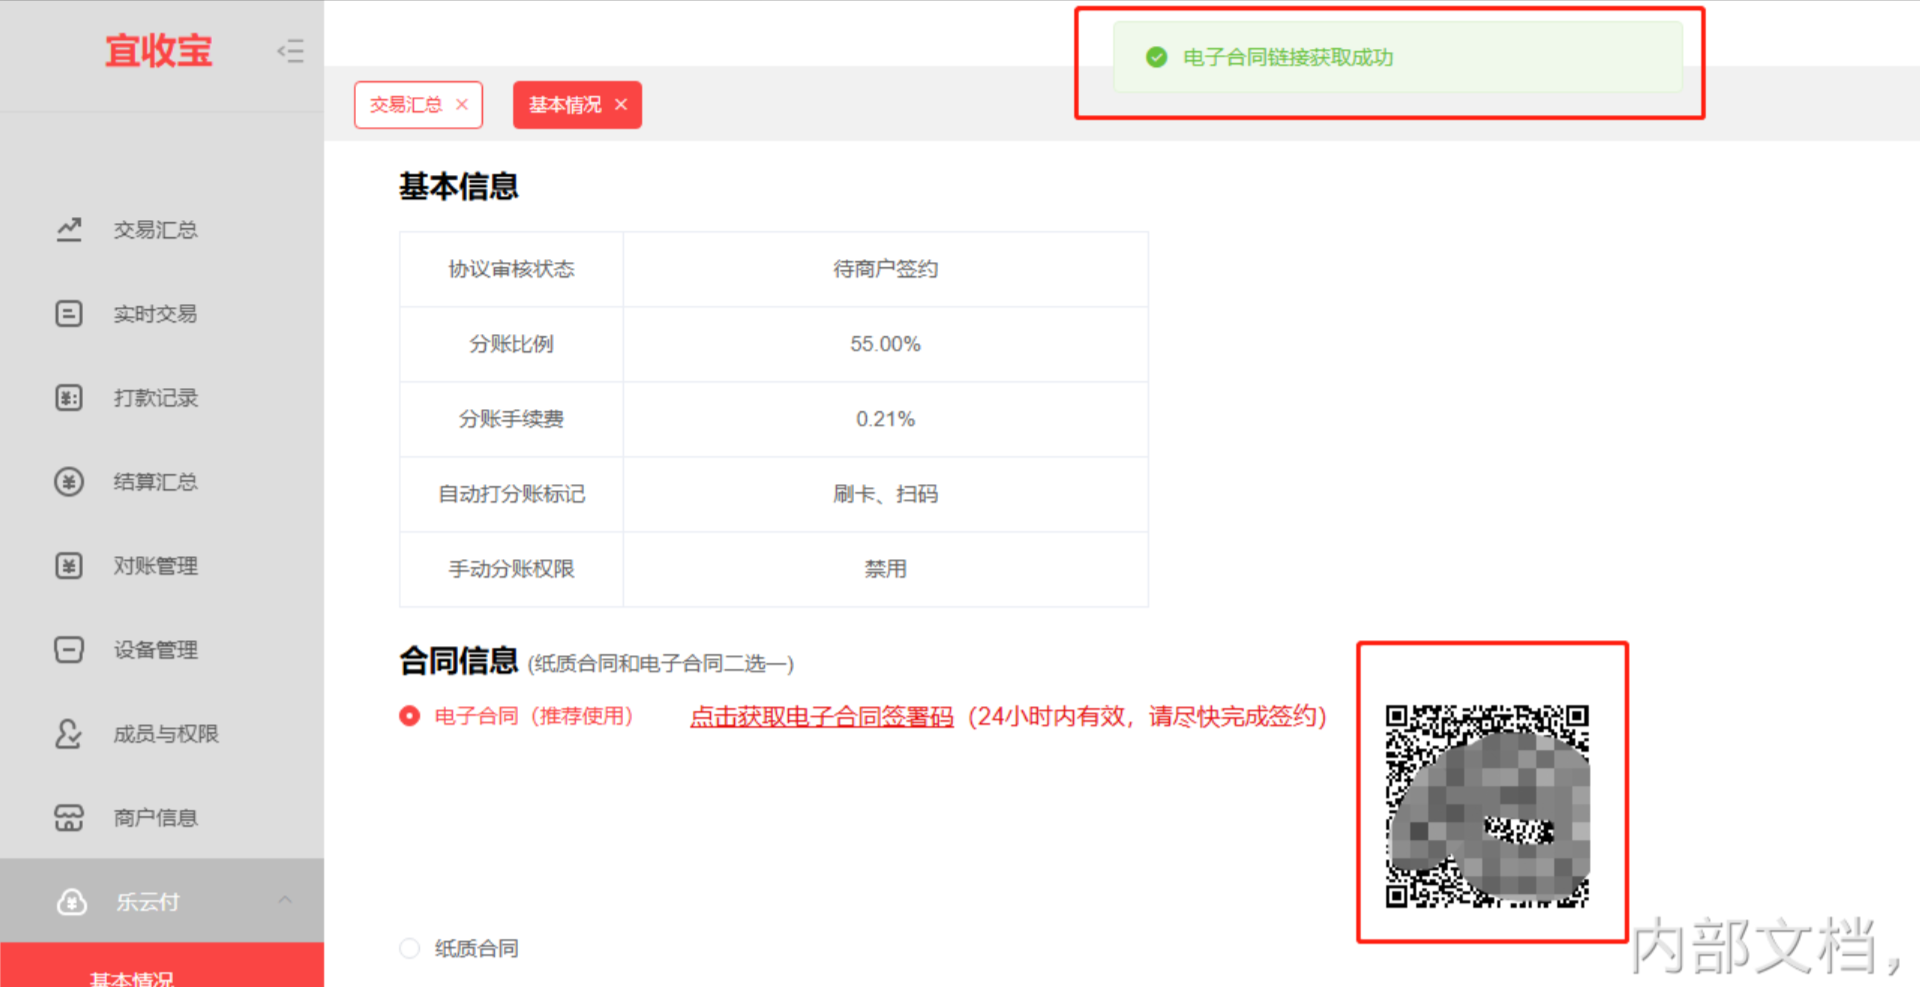Viewport: 1920px width, 987px height.
Task: Collapse the sidebar using the fold icon
Action: coord(290,51)
